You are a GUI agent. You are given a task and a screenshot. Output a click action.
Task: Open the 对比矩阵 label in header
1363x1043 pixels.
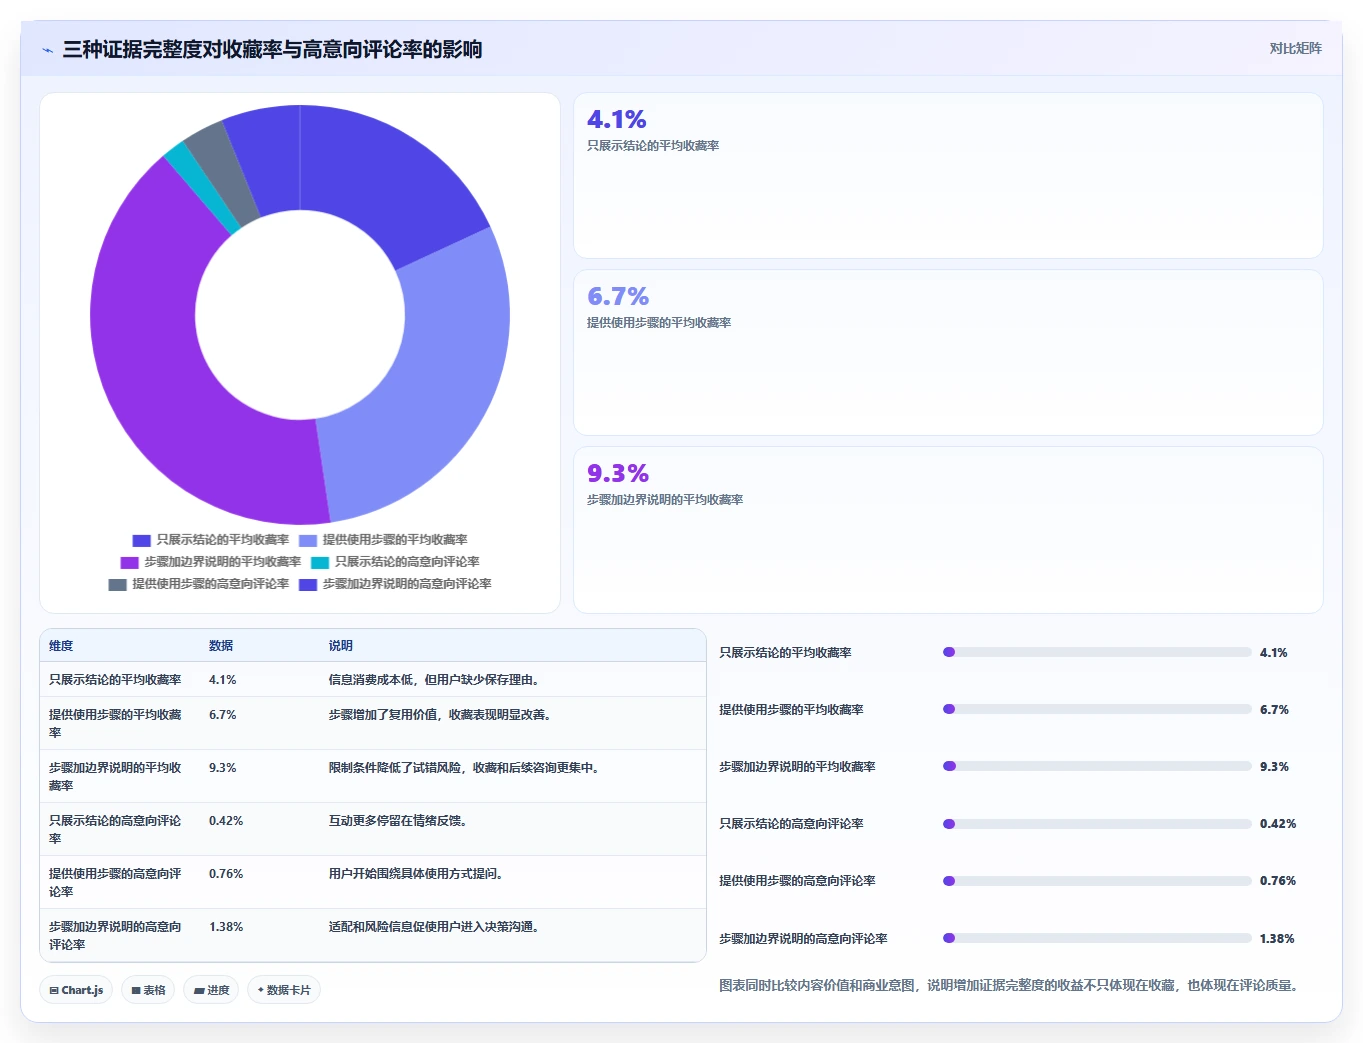coord(1295,48)
